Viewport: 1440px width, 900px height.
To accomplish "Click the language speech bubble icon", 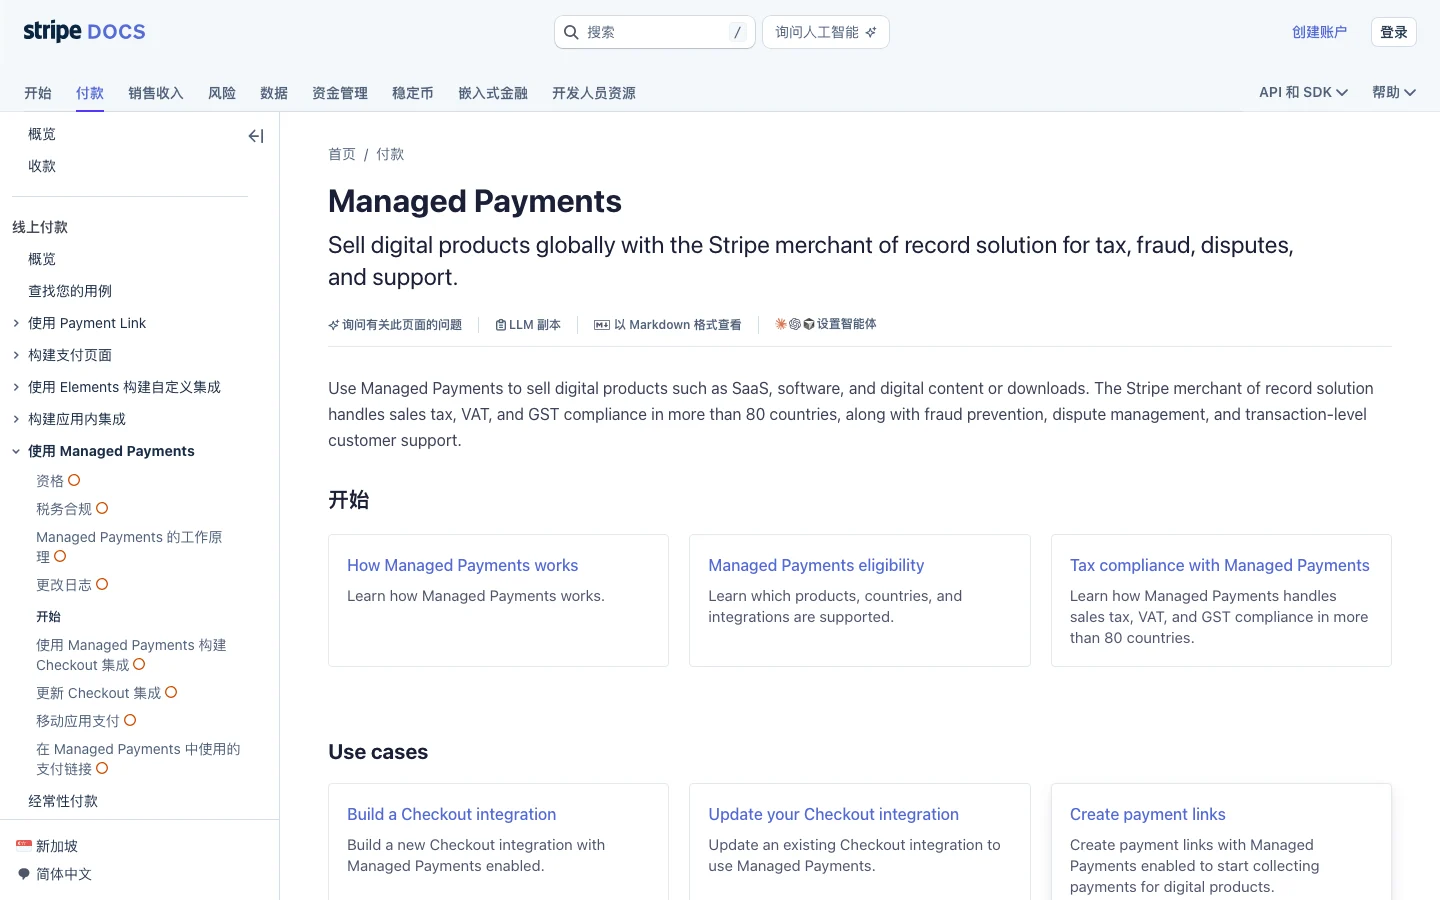I will tap(24, 873).
